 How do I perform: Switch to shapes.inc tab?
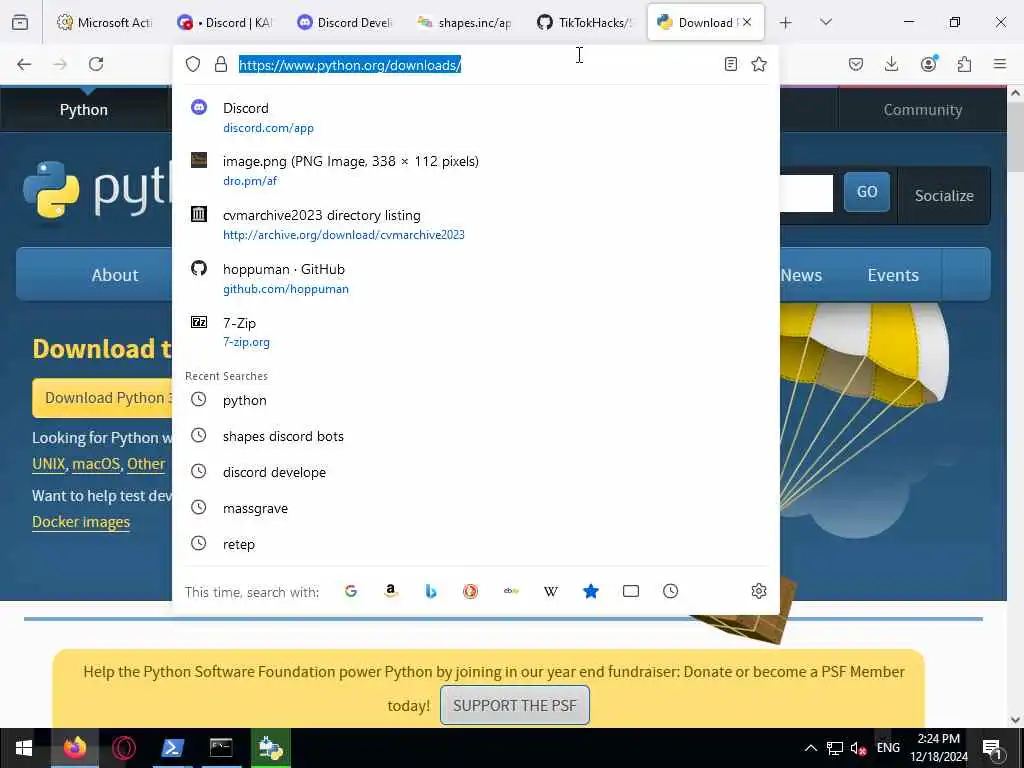point(464,22)
